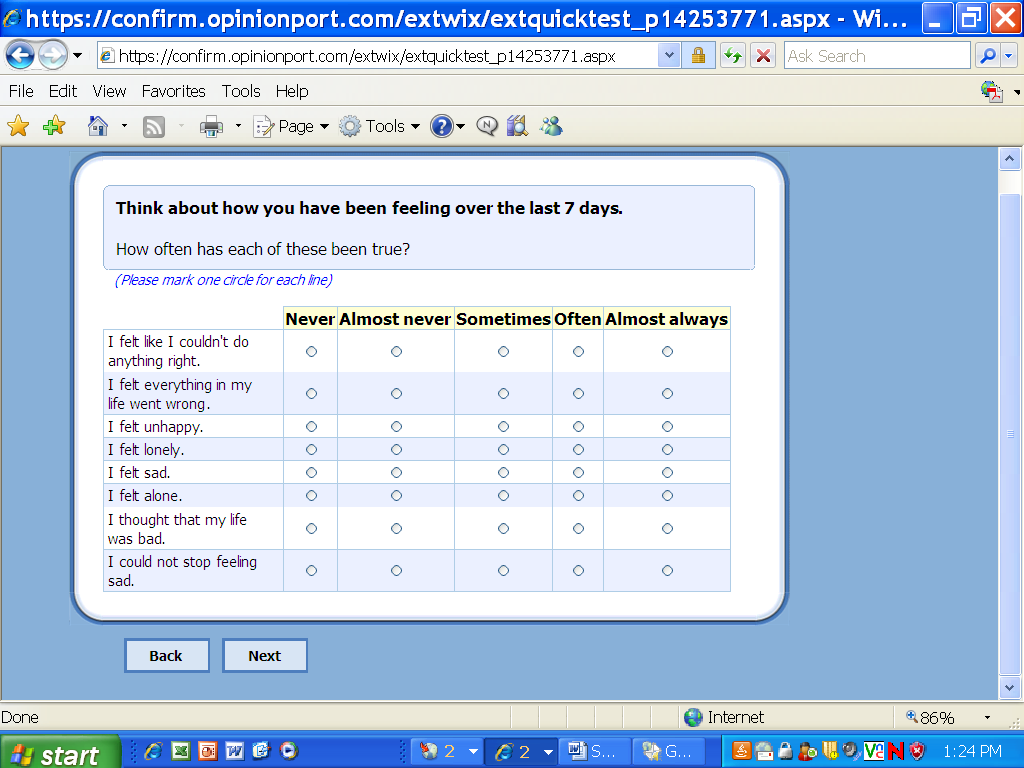Click the address bar URL field
1024x768 pixels.
coord(378,56)
